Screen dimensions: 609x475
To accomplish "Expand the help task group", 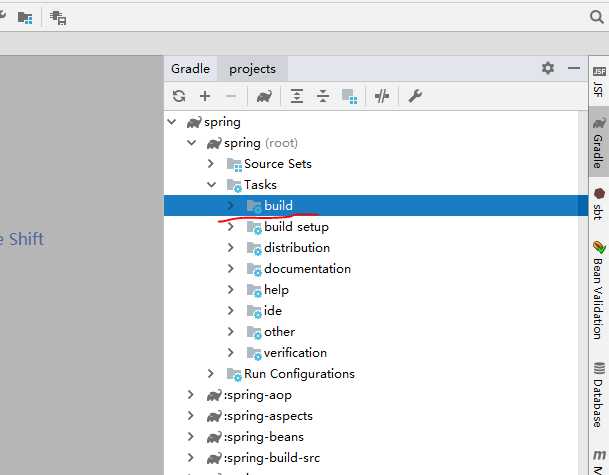I will [231, 289].
